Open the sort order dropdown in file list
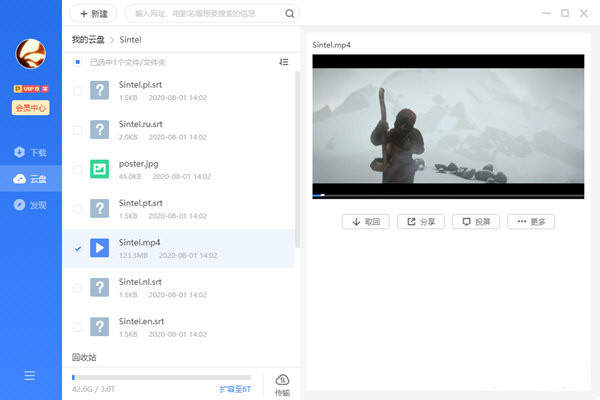The height and width of the screenshot is (400, 600). click(x=284, y=62)
